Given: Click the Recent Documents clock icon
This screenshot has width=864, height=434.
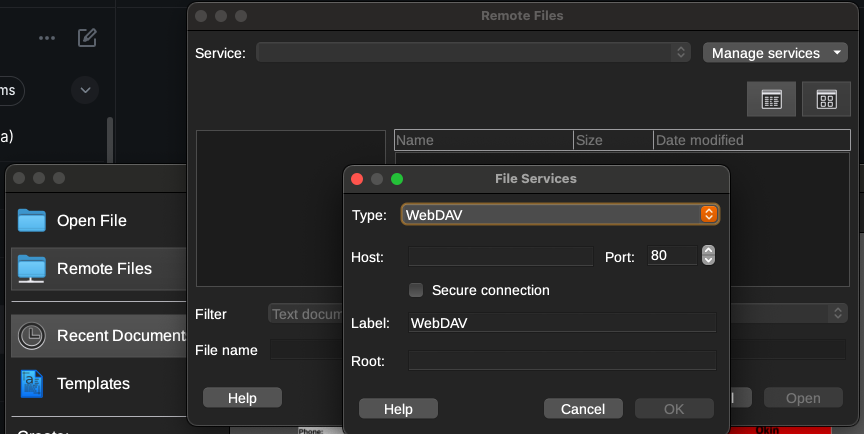Looking at the screenshot, I should pos(32,335).
